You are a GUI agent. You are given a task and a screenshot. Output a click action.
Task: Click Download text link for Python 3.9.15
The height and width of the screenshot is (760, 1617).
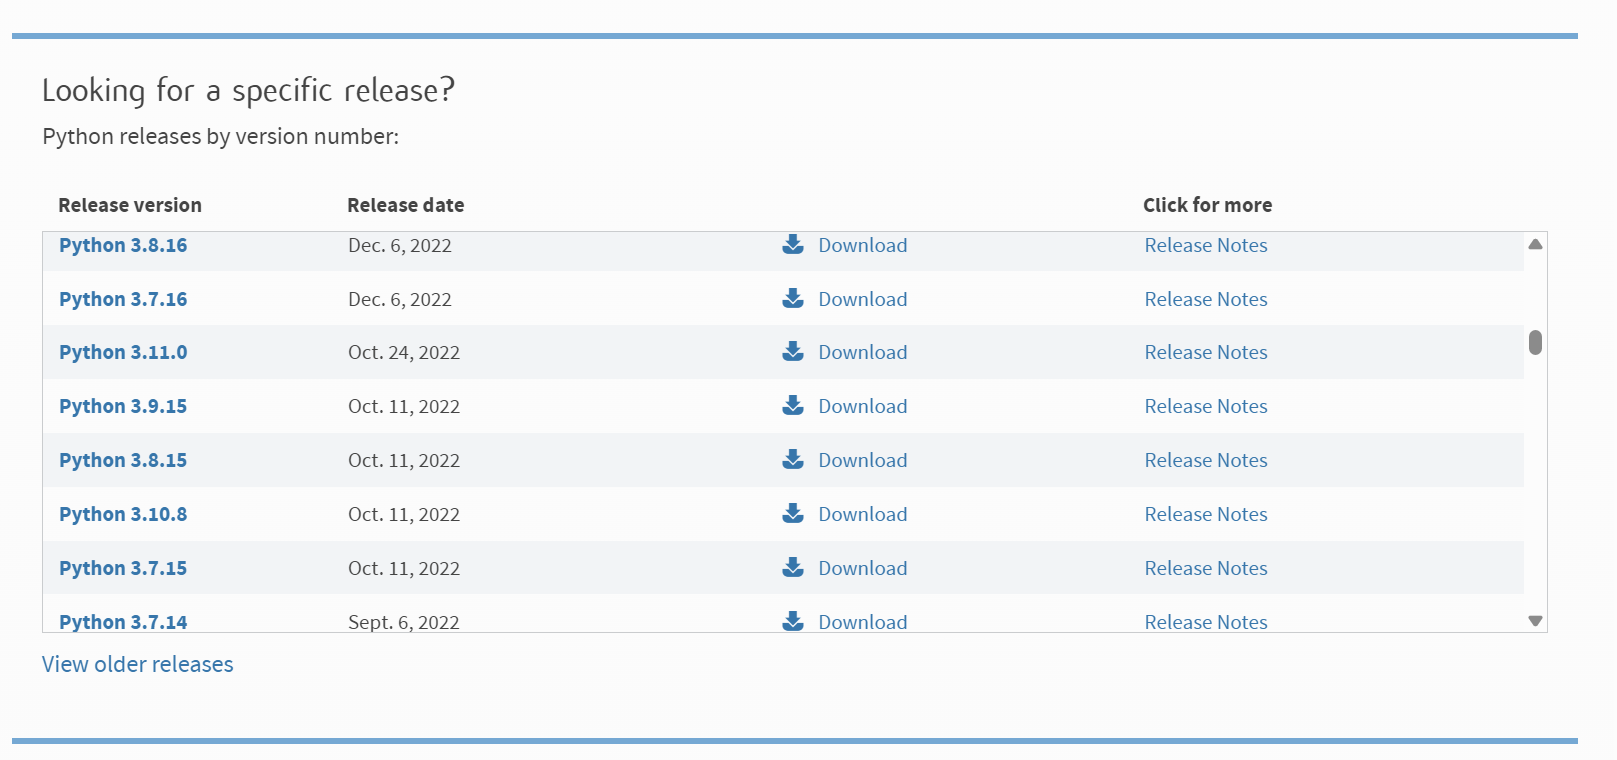pos(863,406)
